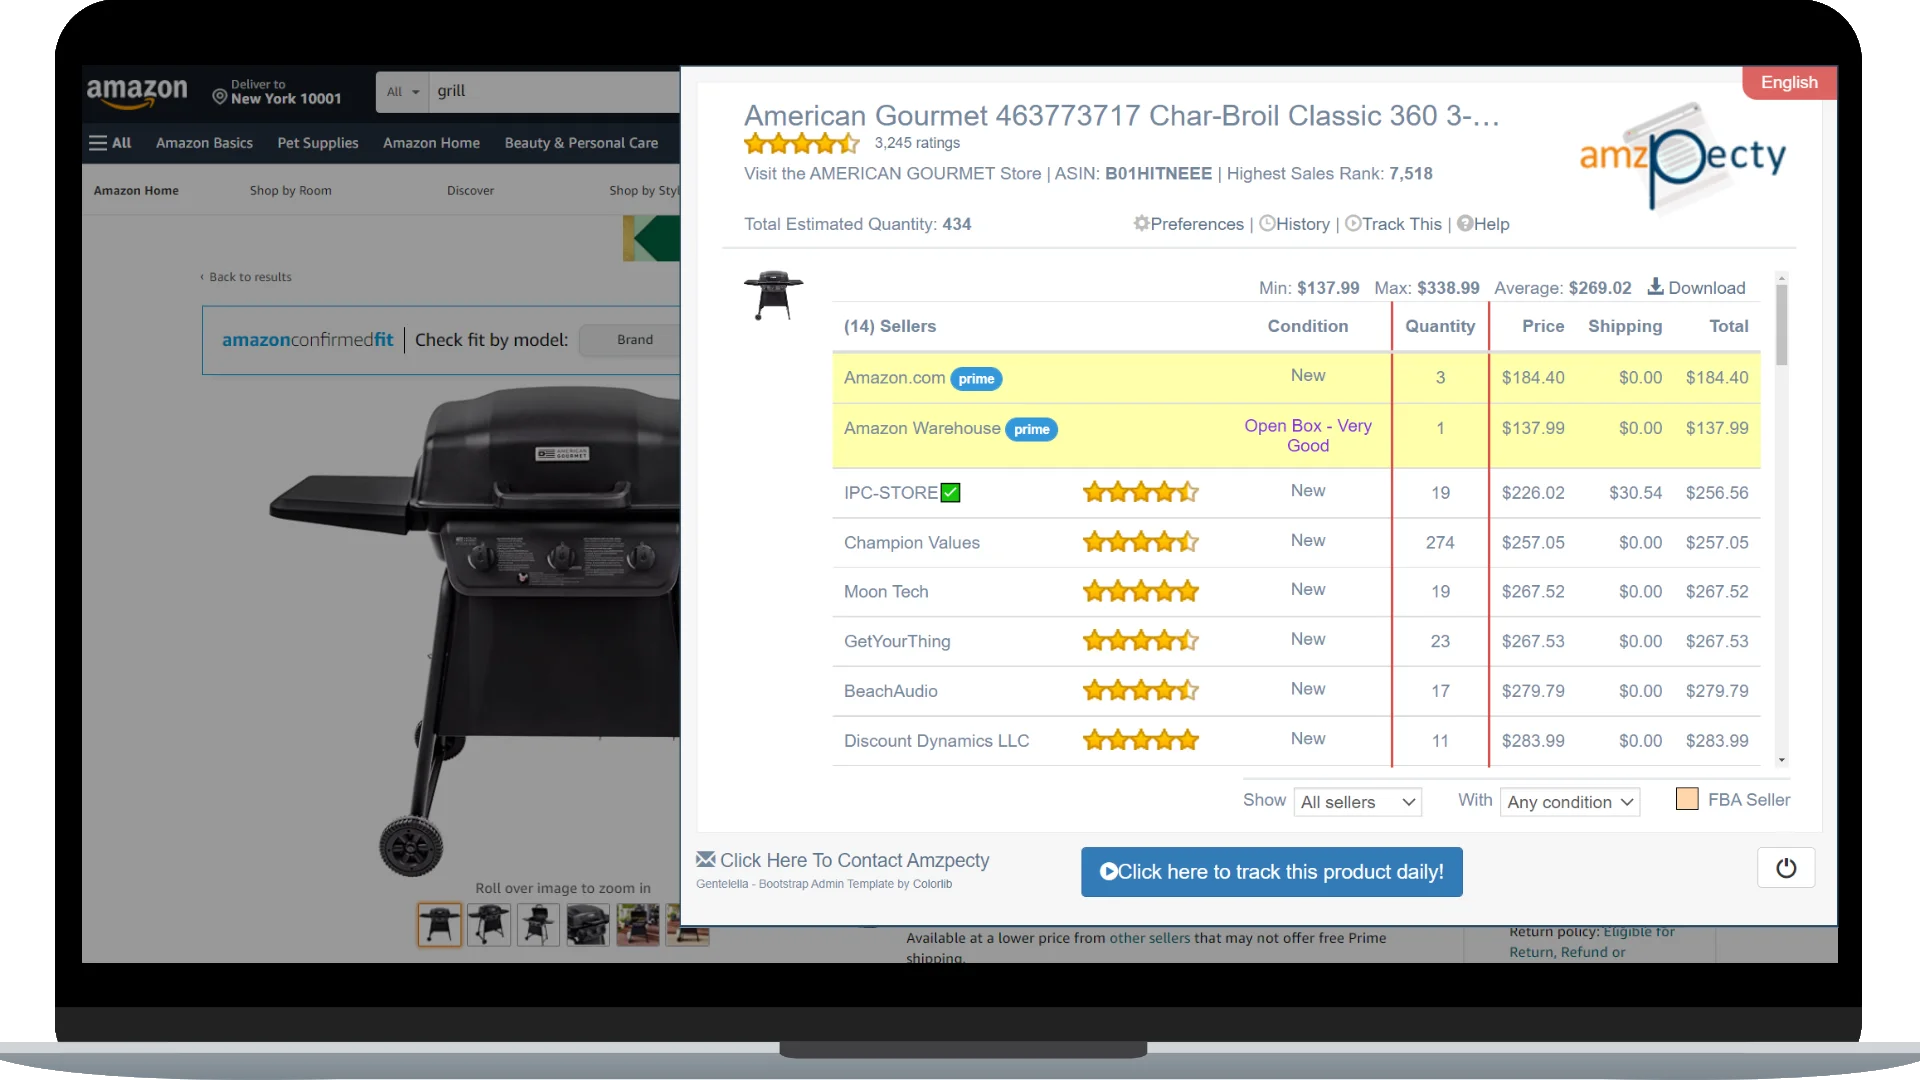Select radio button for History view
1920x1080 pixels.
(x=1267, y=223)
